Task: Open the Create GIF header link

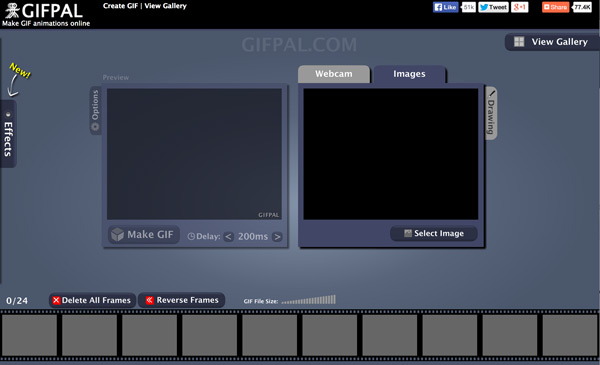Action: point(120,6)
